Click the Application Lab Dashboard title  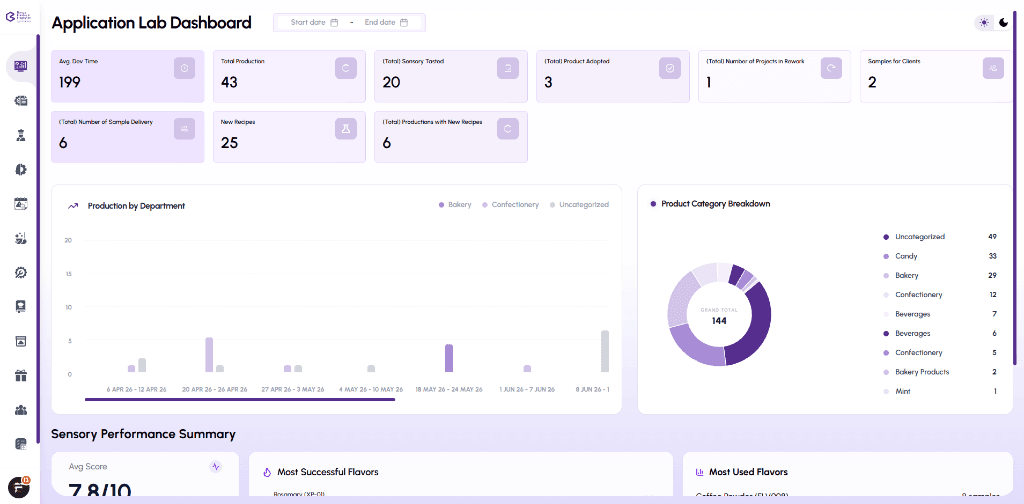pyautogui.click(x=152, y=23)
